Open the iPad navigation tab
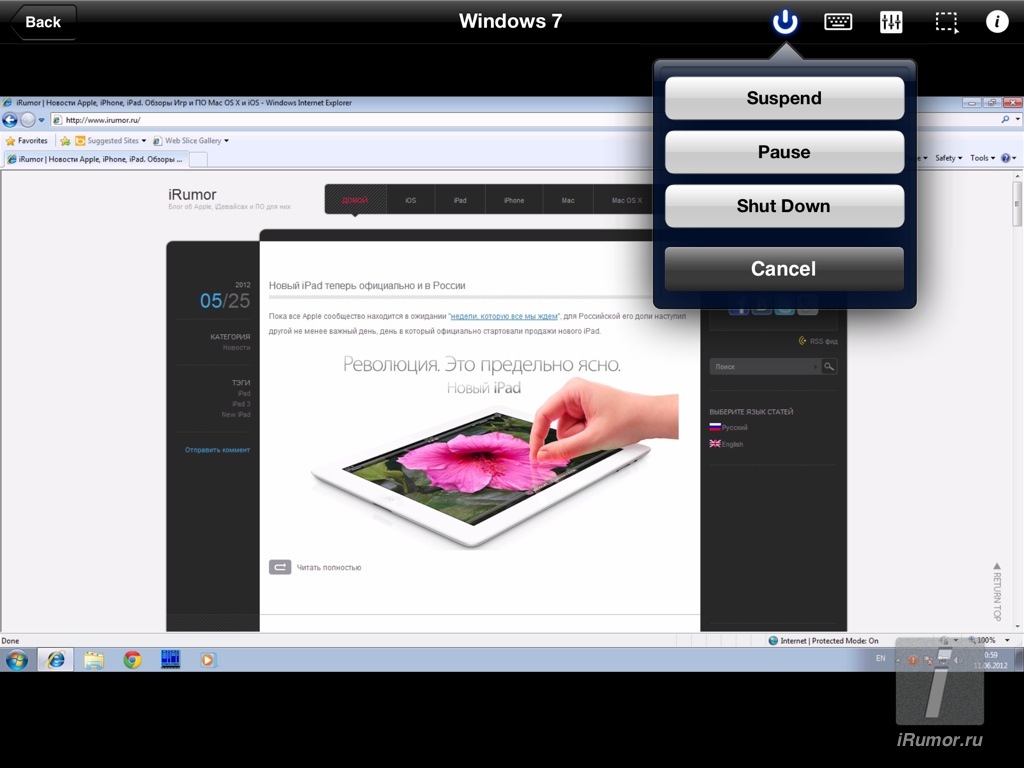Viewport: 1024px width, 768px height. click(x=460, y=200)
